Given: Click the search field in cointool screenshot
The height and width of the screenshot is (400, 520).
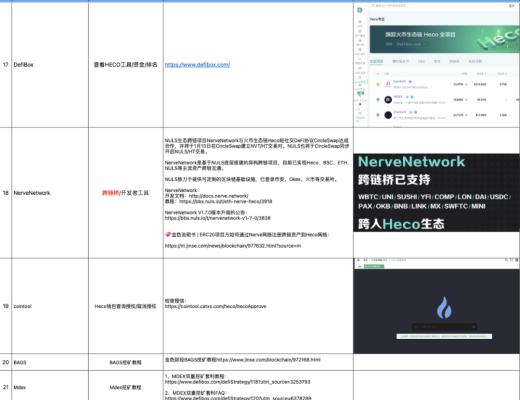Looking at the screenshot, I should pyautogui.click(x=444, y=327).
